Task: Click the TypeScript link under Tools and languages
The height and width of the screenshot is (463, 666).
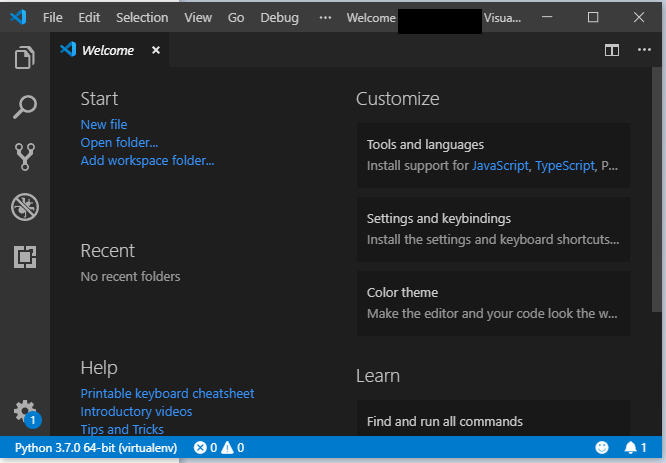Action: 564,165
